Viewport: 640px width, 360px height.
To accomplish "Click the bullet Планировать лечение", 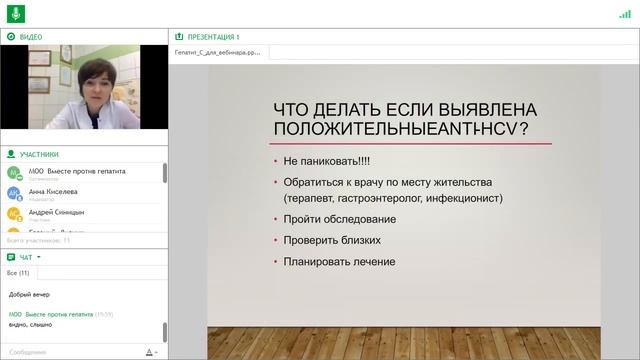I will (339, 262).
